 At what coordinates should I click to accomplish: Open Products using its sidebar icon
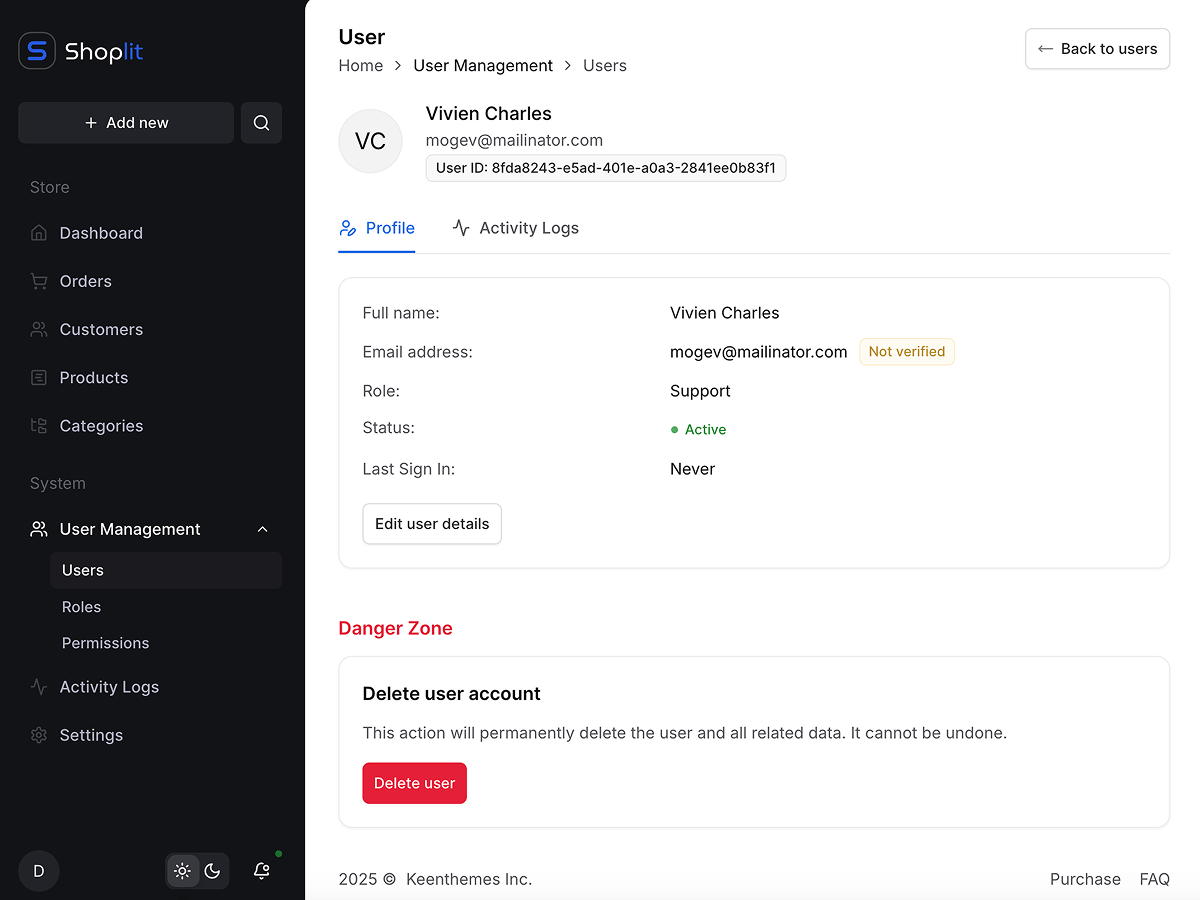(39, 377)
